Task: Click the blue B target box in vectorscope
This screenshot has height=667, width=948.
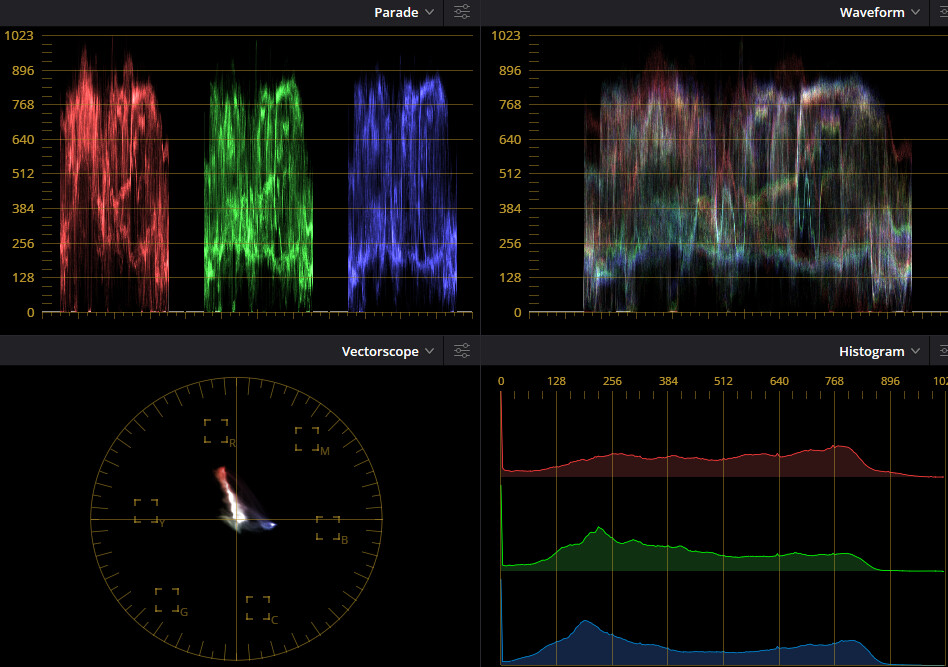Action: (328, 528)
